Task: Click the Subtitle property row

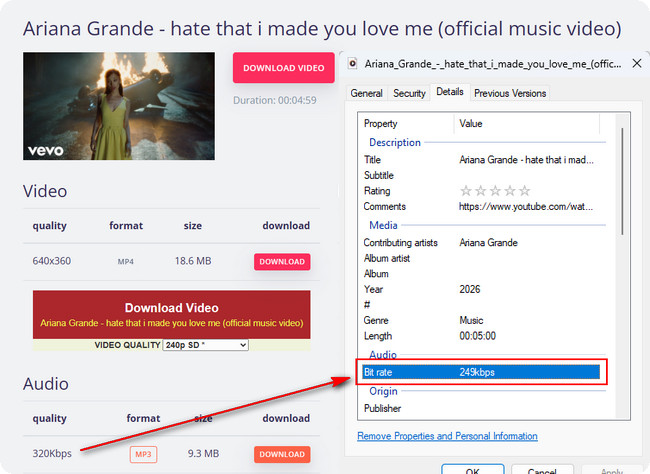Action: point(481,175)
